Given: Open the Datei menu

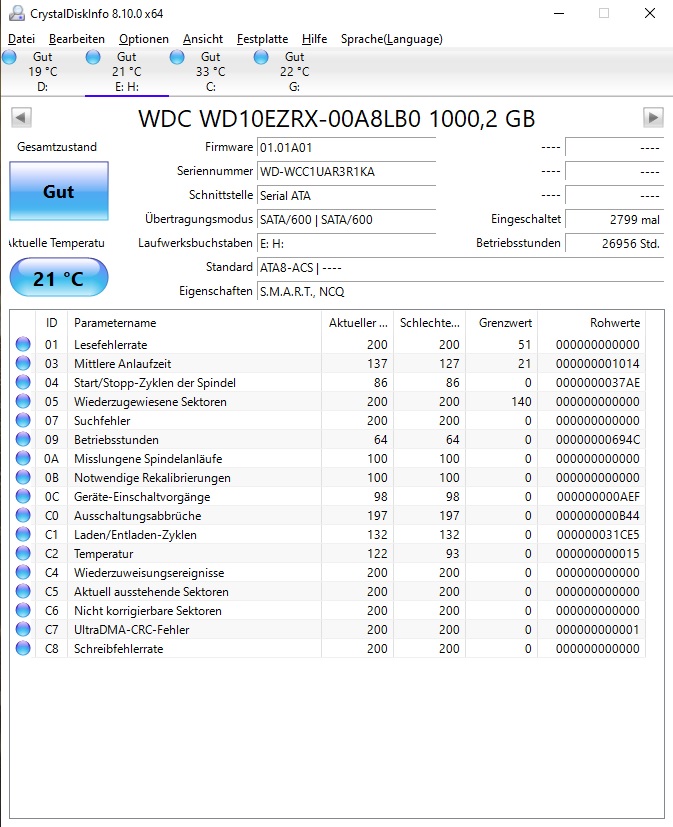Looking at the screenshot, I should tap(21, 39).
